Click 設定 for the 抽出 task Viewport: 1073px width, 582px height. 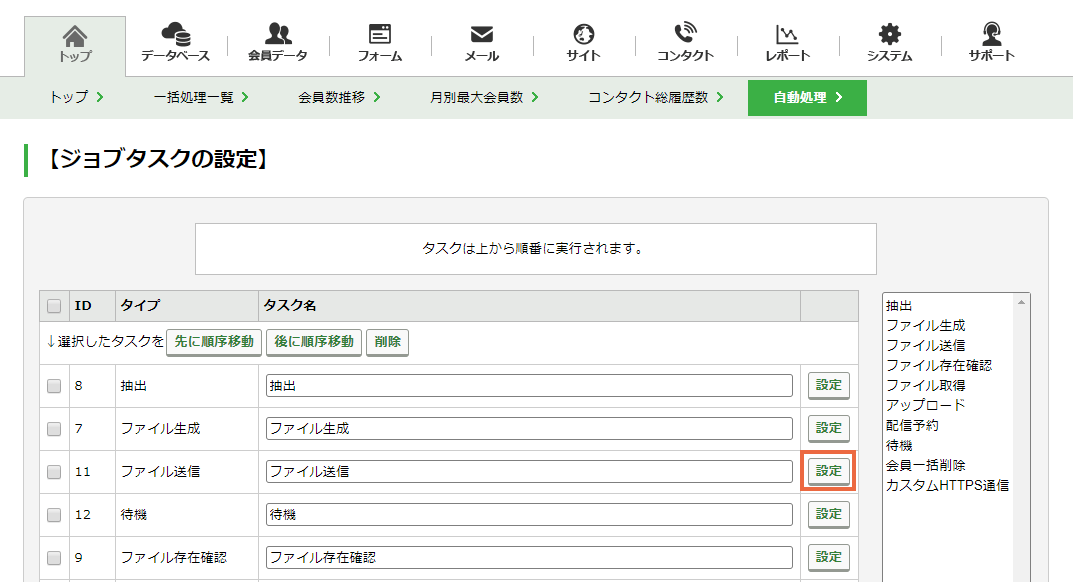click(x=829, y=385)
